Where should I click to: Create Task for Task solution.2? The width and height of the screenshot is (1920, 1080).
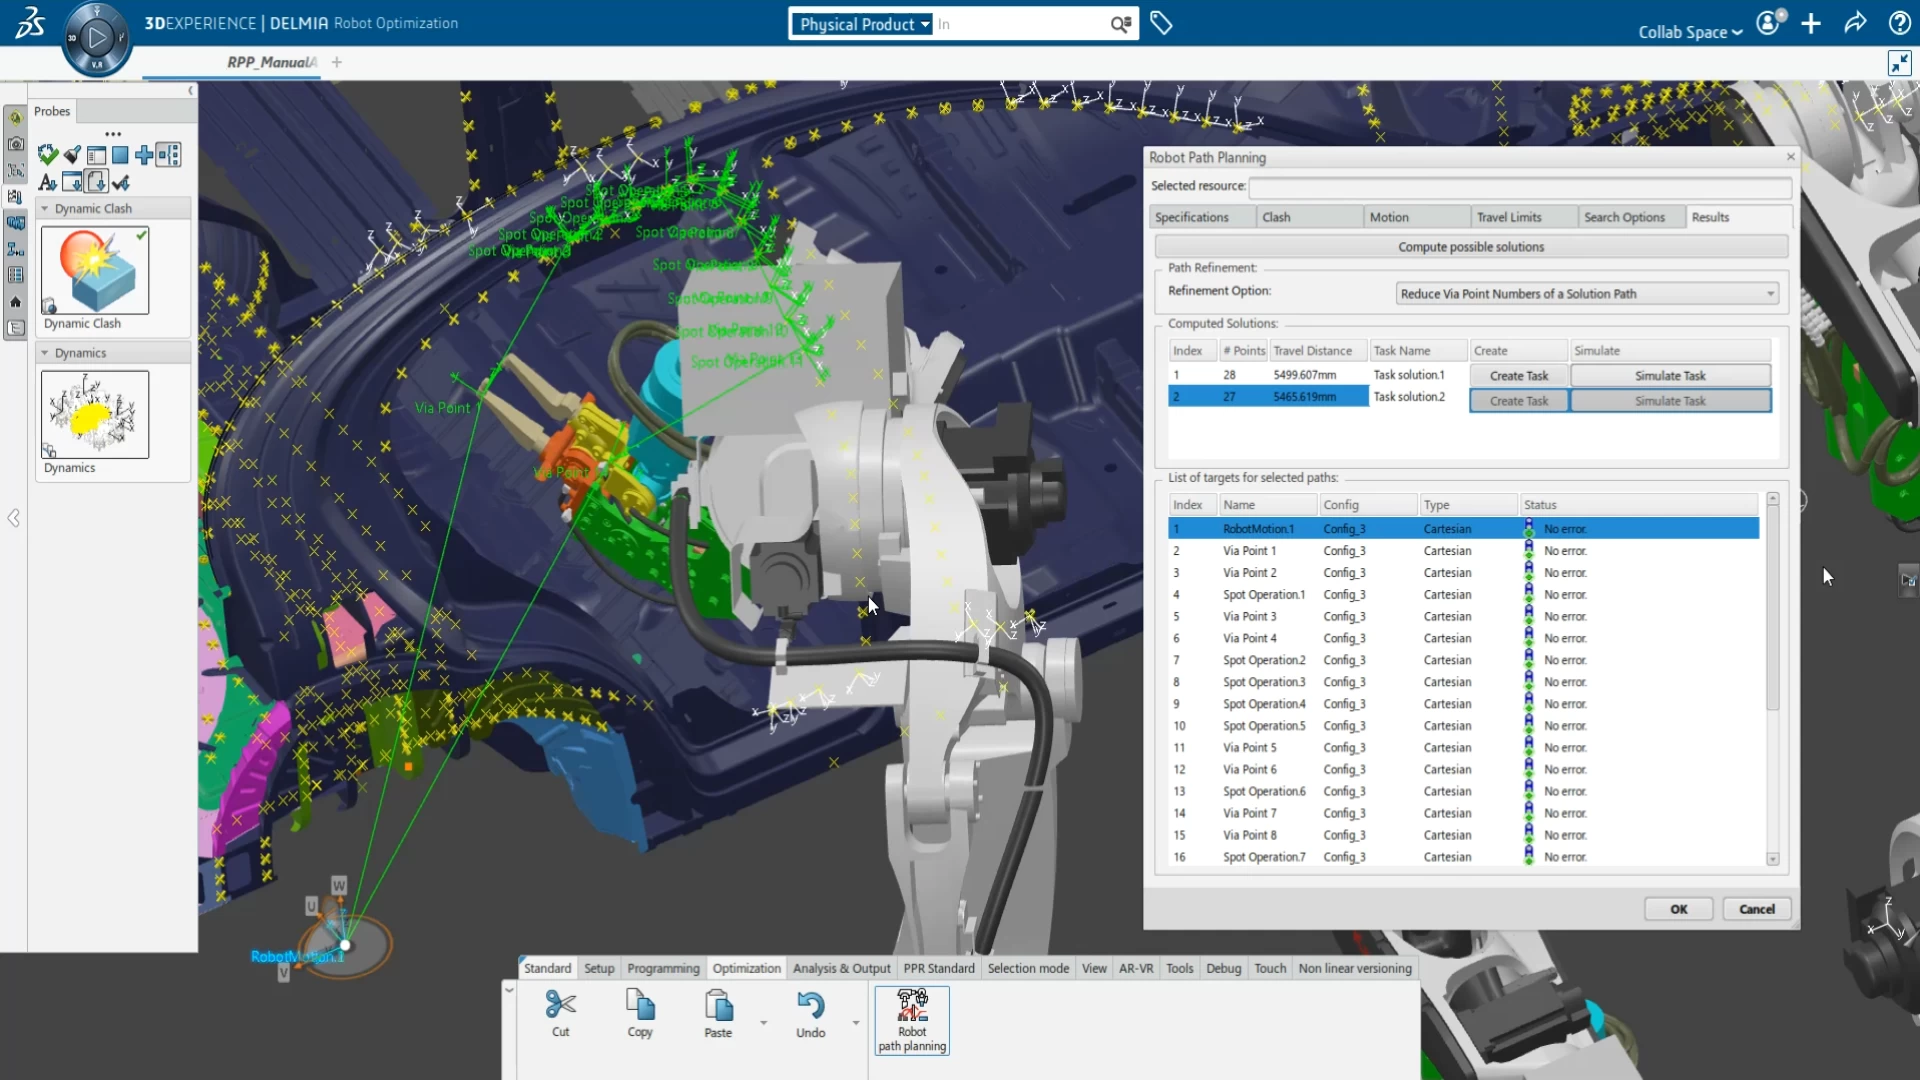(x=1518, y=400)
